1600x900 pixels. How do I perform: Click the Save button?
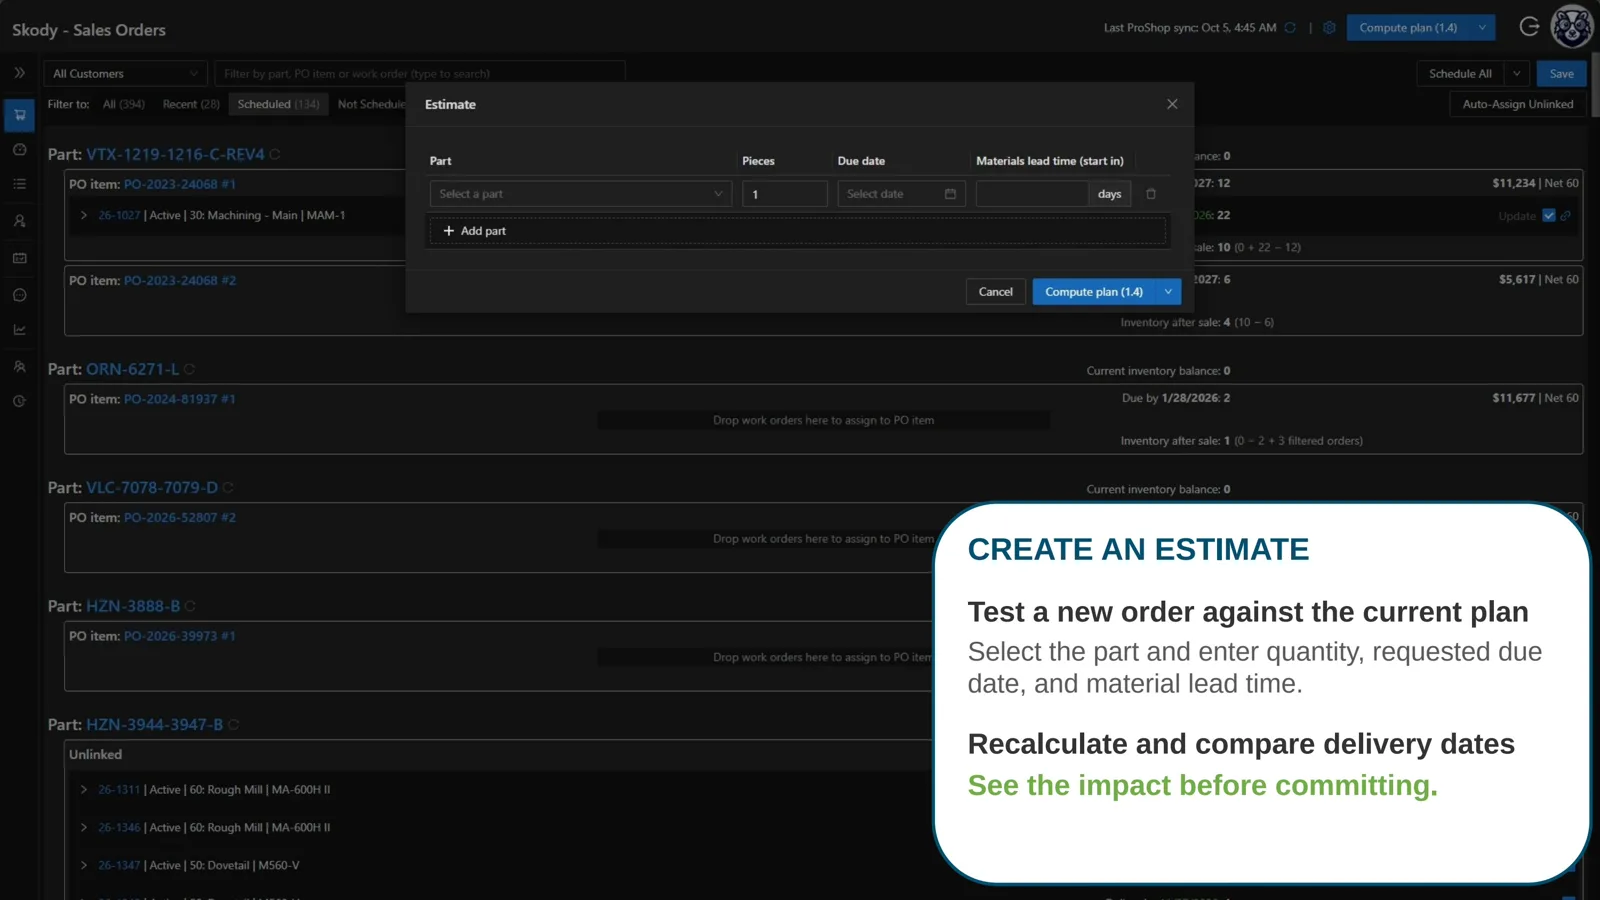click(1561, 74)
